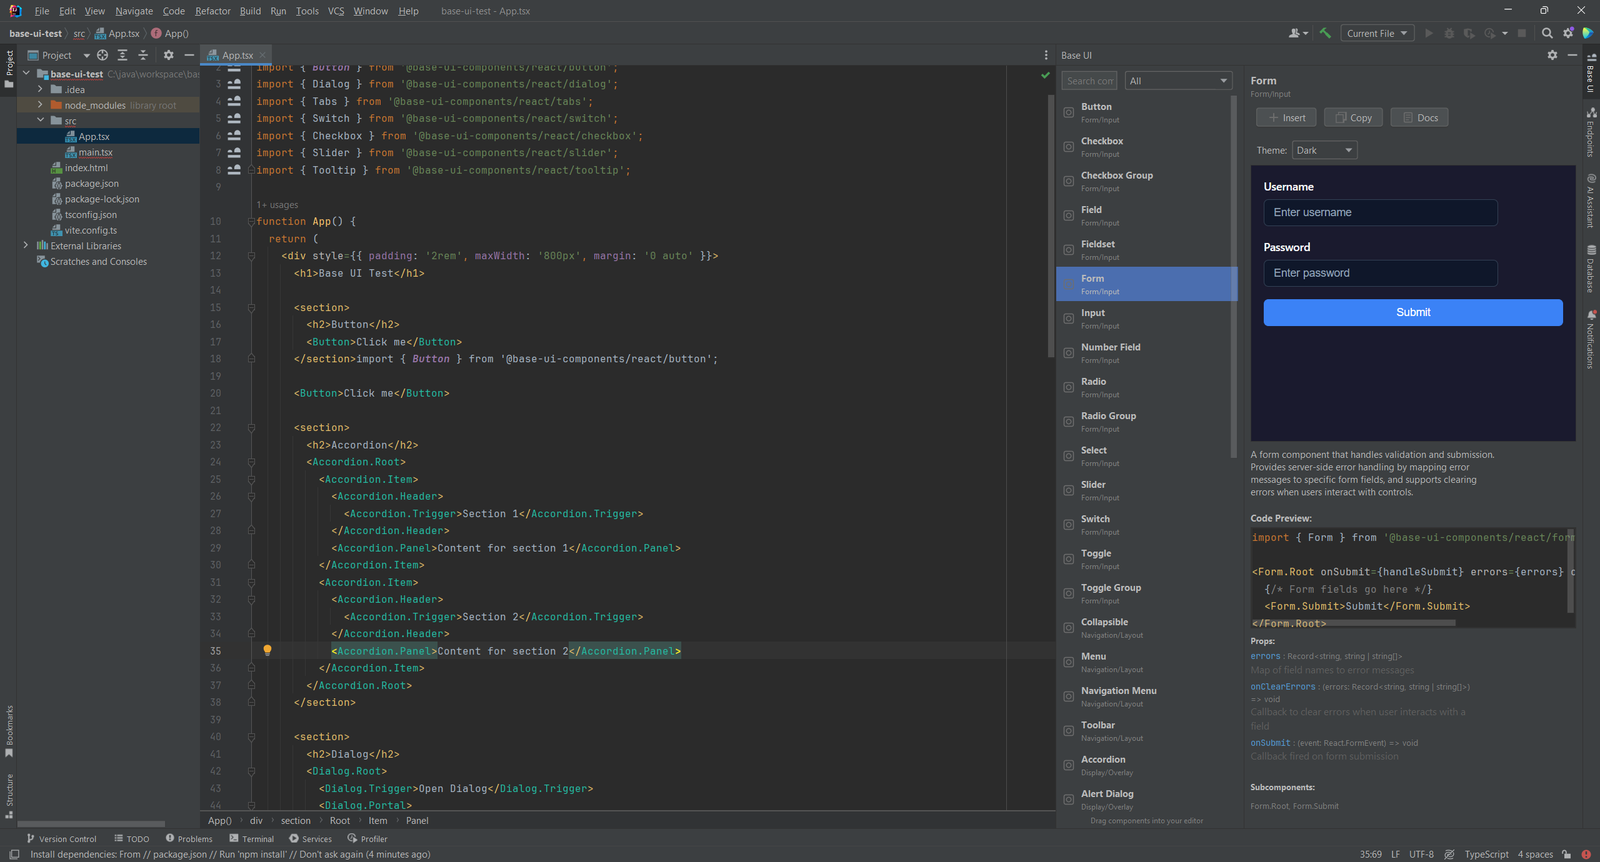Open the Project view selector dropdown
The height and width of the screenshot is (862, 1600).
click(59, 55)
